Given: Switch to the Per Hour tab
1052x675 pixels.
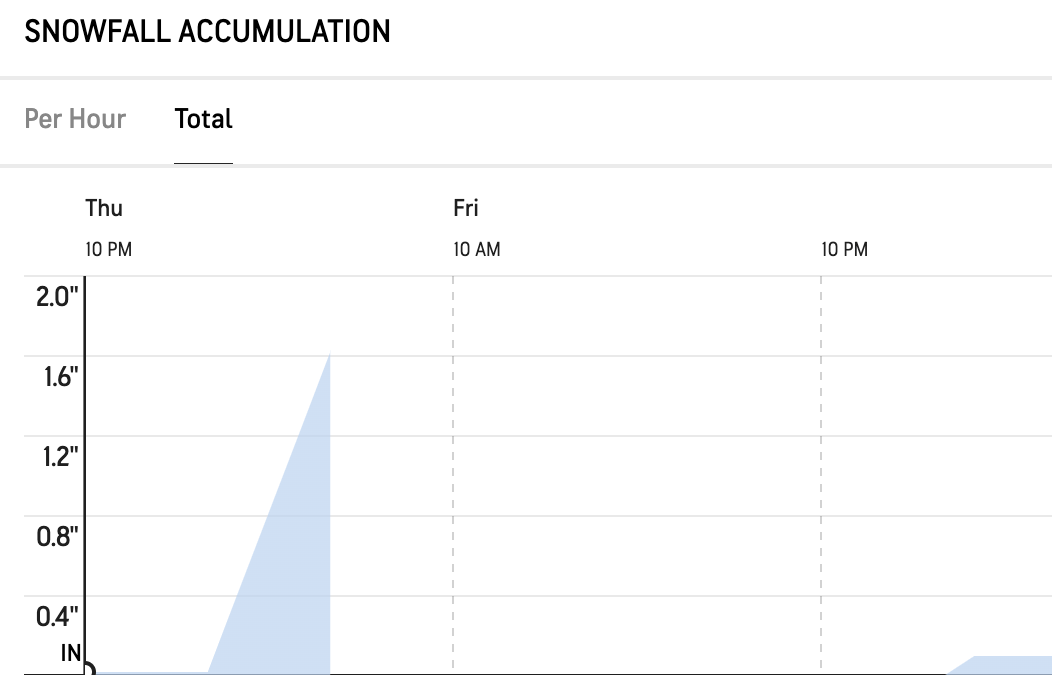Looking at the screenshot, I should click(75, 119).
